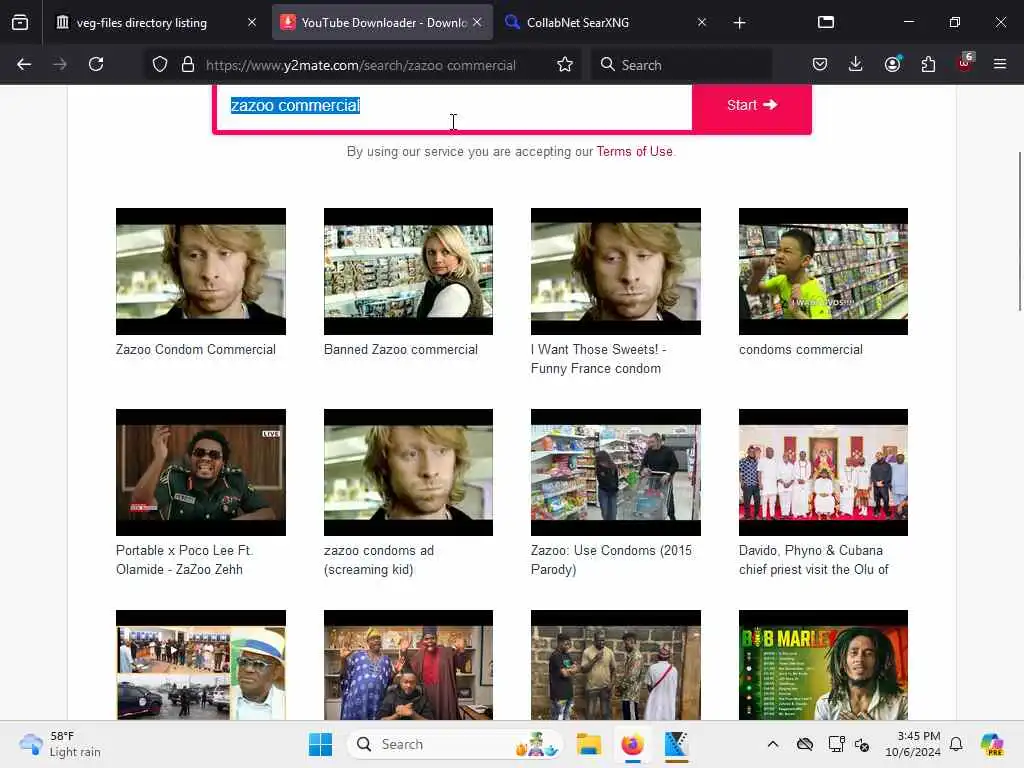Open Banned Zazoo commercial thumbnail

pyautogui.click(x=408, y=272)
